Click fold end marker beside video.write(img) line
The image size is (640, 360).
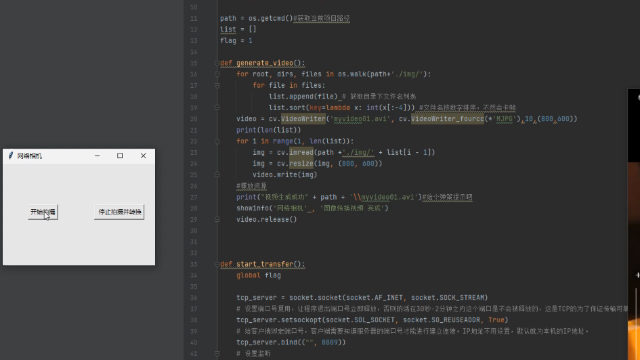click(217, 175)
